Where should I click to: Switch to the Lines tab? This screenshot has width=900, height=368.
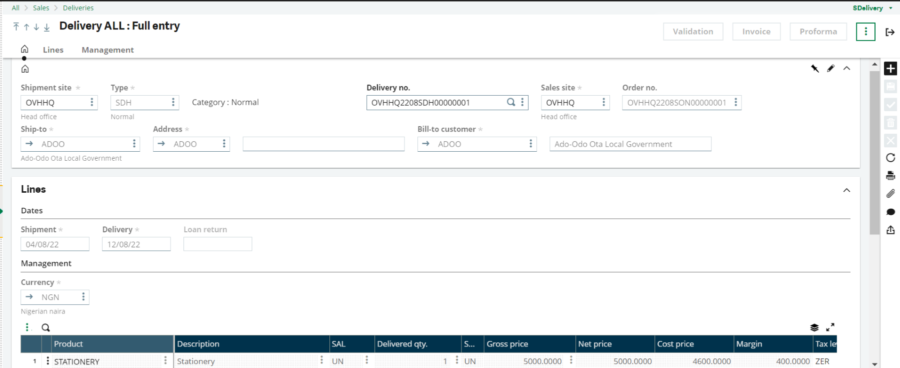point(53,50)
